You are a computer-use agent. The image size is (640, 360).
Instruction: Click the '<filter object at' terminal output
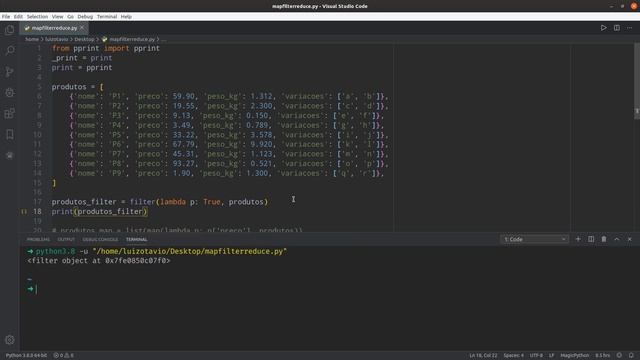(x=98, y=260)
